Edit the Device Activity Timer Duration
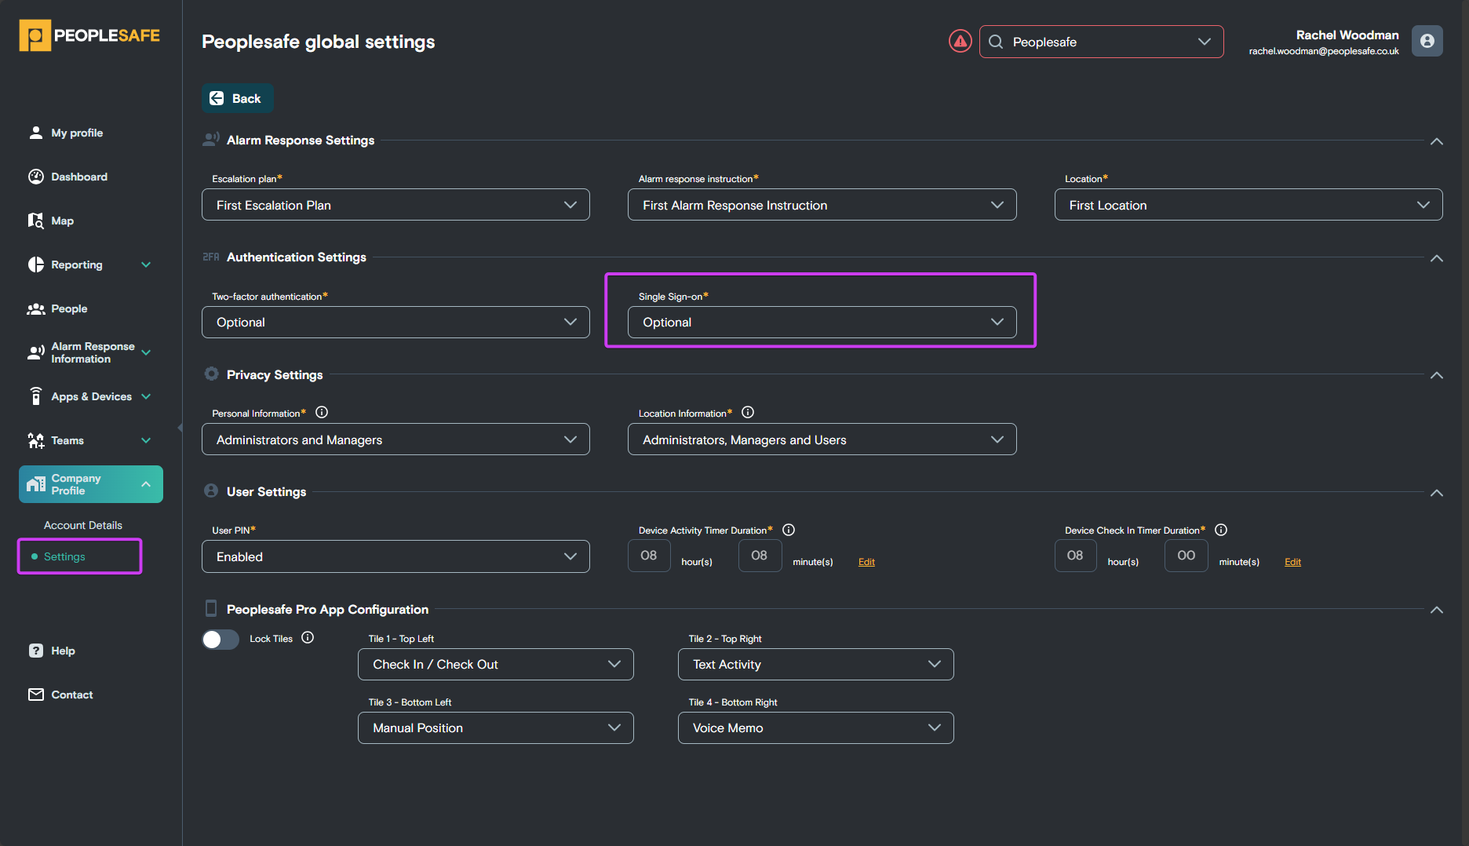This screenshot has height=846, width=1469. [x=866, y=562]
